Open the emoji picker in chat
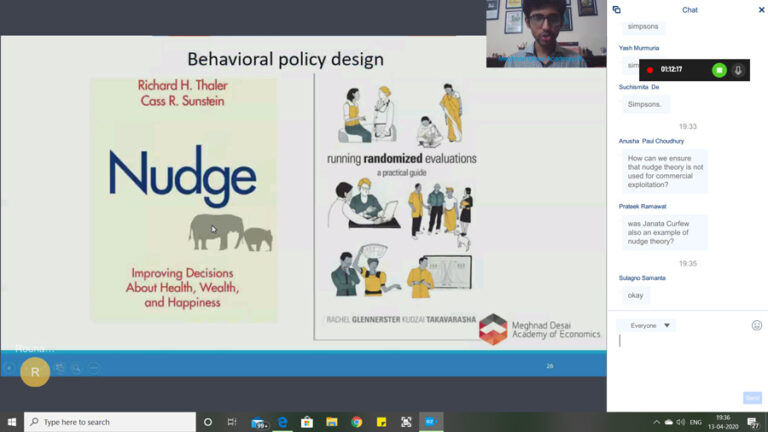The width and height of the screenshot is (768, 432). point(756,325)
